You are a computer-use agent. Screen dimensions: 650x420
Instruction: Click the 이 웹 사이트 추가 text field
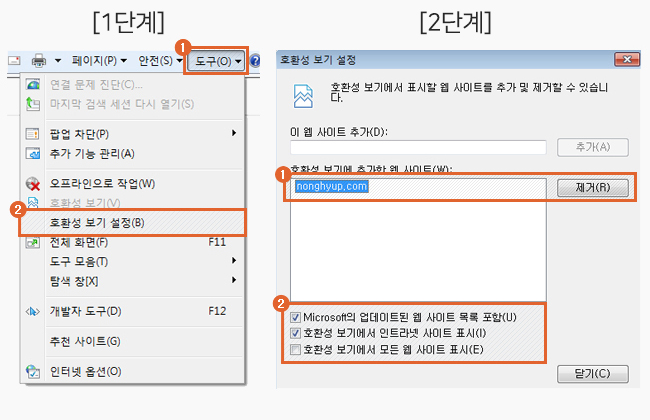coord(418,147)
